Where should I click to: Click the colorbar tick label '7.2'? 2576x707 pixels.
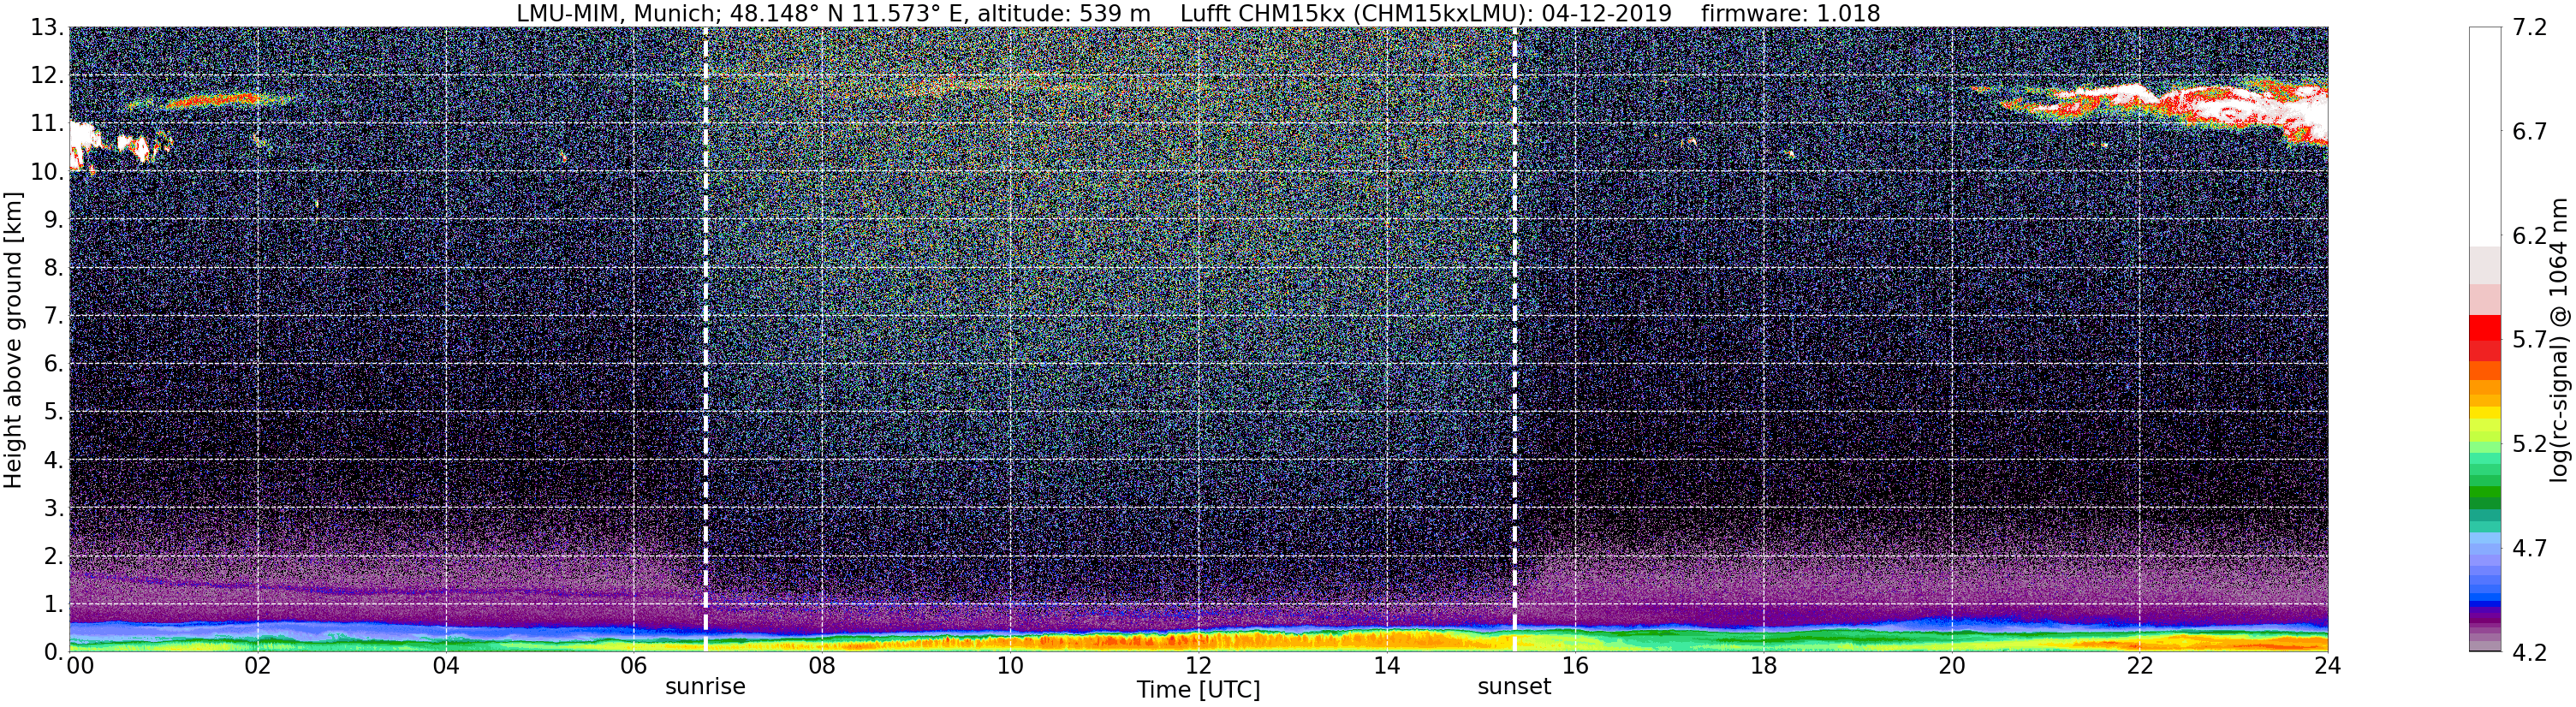[2530, 27]
